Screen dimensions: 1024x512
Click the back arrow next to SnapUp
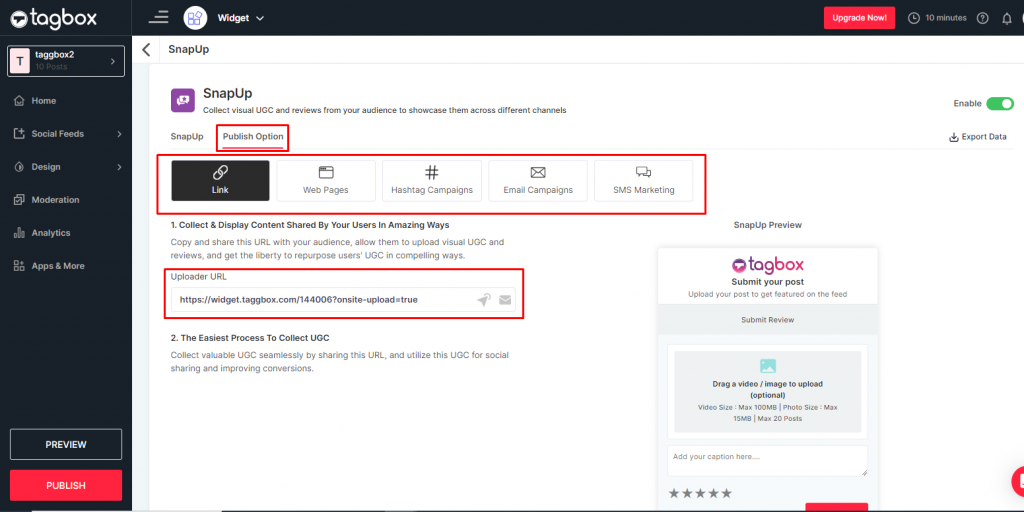pos(147,49)
